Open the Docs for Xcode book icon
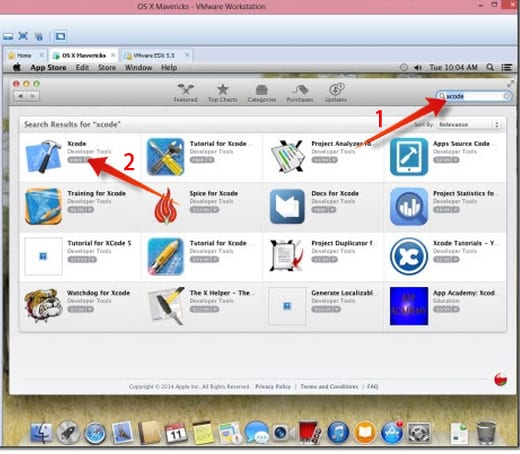520x454 pixels. [x=287, y=207]
